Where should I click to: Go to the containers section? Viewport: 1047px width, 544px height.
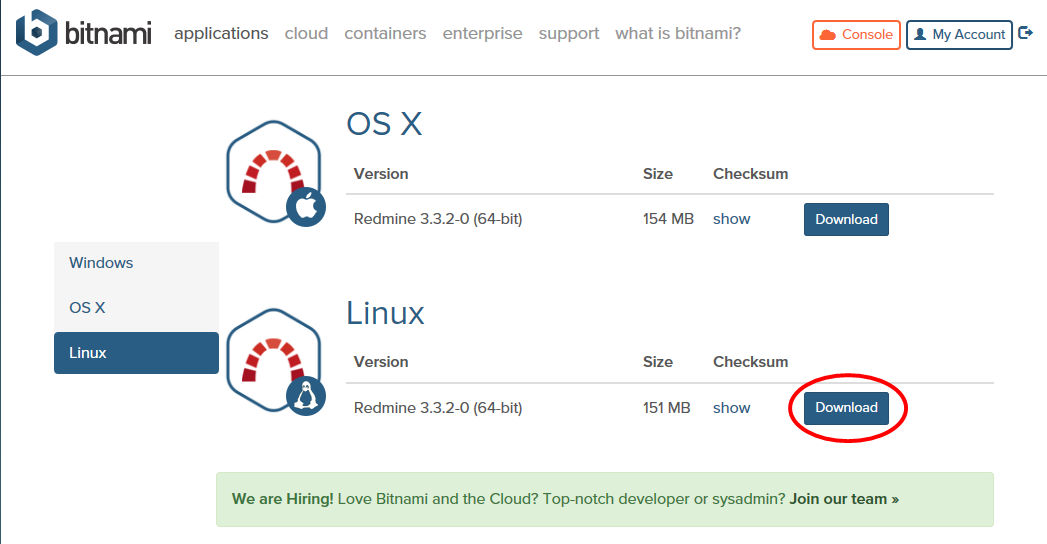[385, 33]
